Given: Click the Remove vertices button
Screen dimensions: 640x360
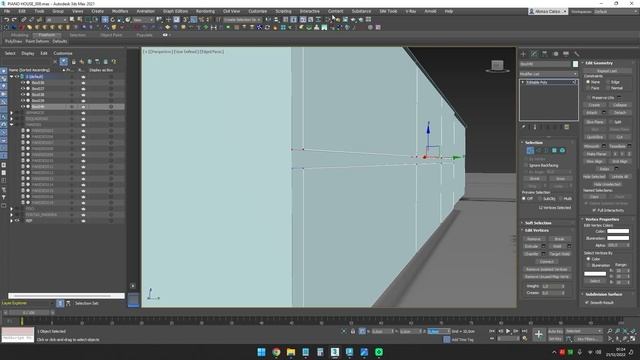Looking at the screenshot, I should click(534, 239).
